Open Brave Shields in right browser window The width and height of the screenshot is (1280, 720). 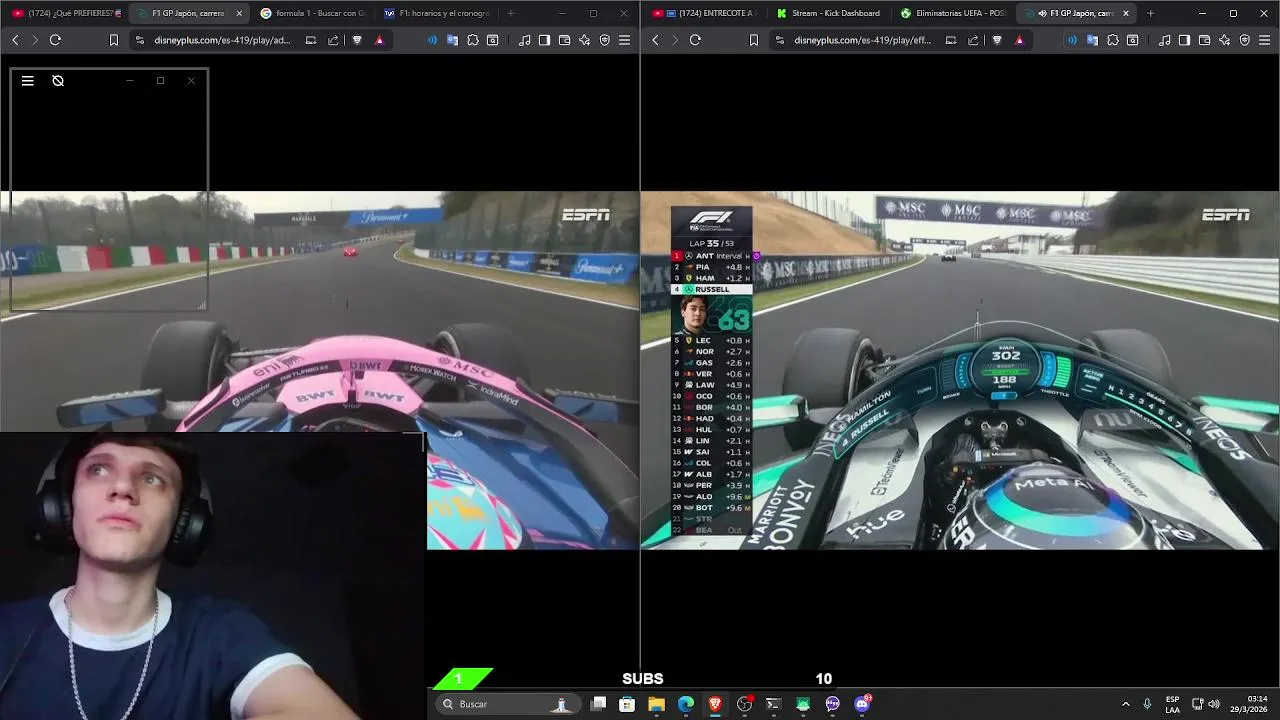click(x=998, y=40)
